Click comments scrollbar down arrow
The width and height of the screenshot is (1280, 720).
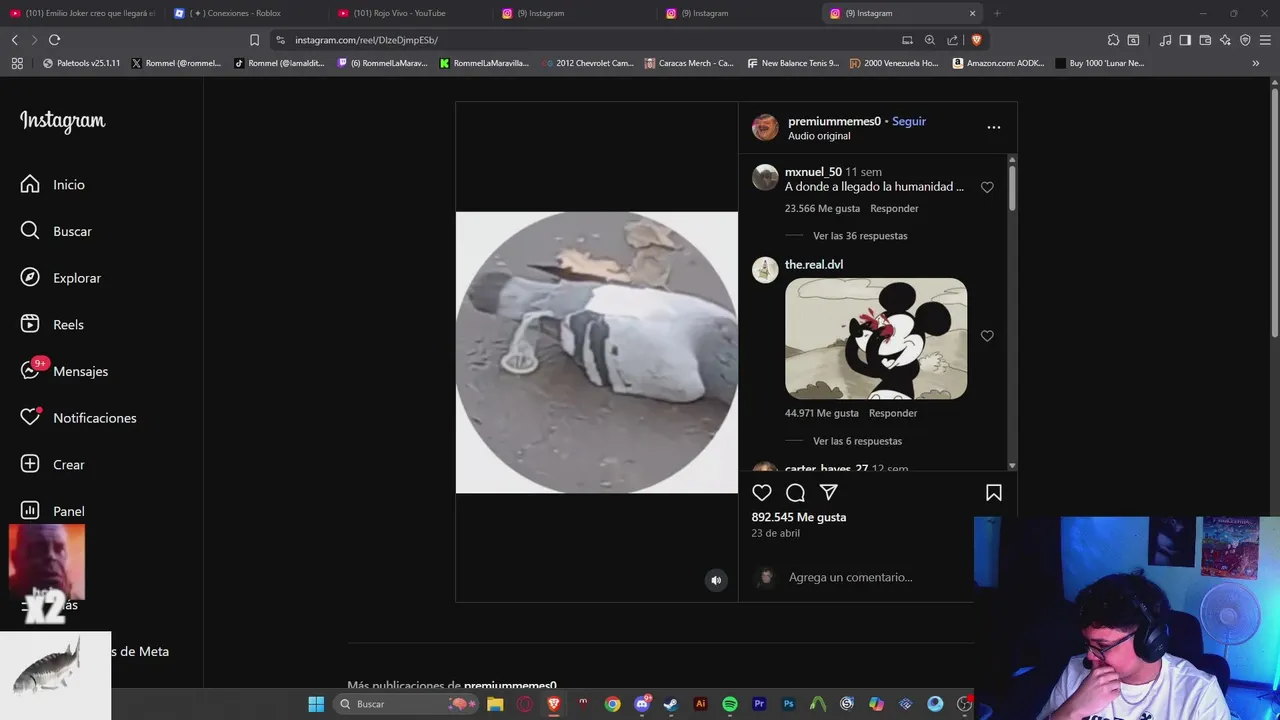(x=1012, y=466)
